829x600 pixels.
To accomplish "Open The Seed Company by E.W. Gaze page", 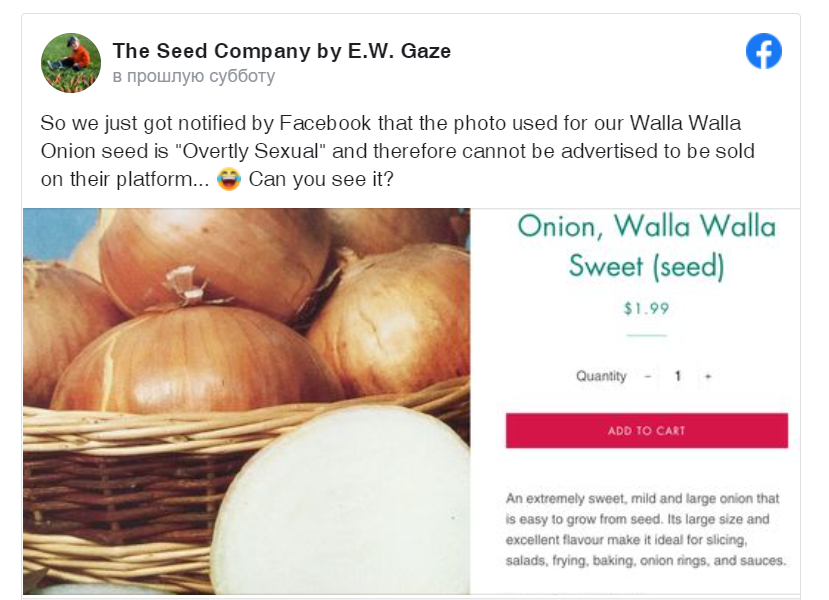I will point(281,51).
